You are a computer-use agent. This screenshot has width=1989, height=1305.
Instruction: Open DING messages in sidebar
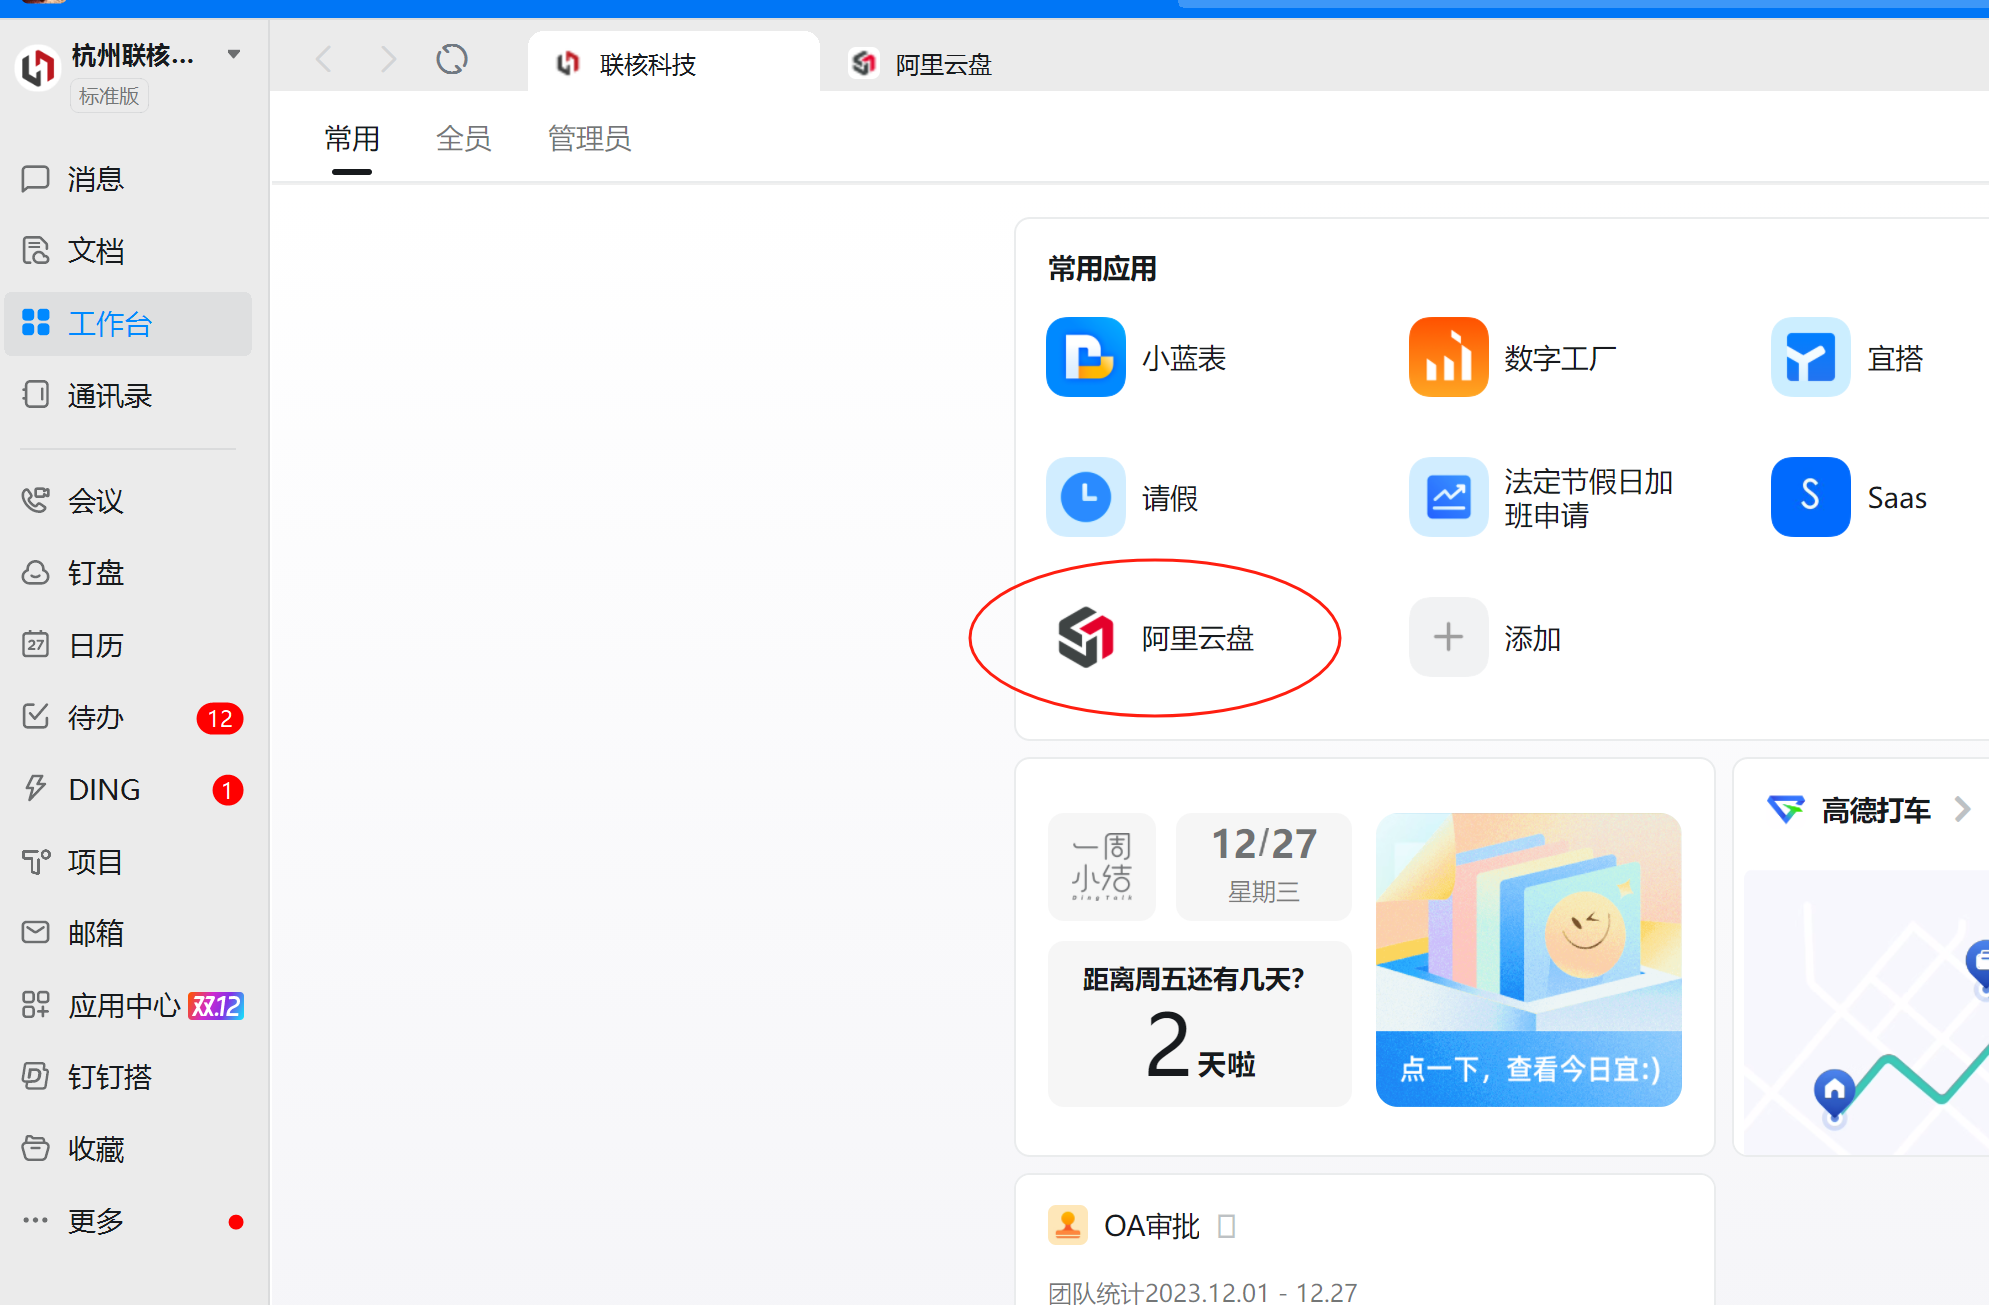coord(104,789)
